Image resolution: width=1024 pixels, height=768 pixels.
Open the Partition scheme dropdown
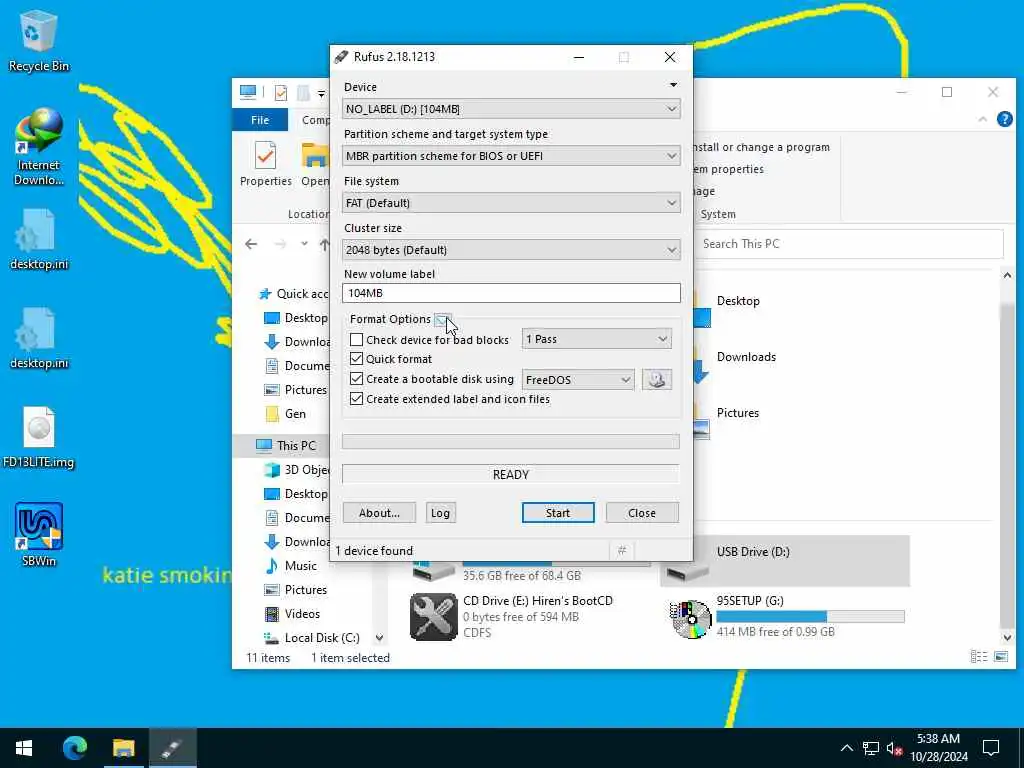point(511,156)
